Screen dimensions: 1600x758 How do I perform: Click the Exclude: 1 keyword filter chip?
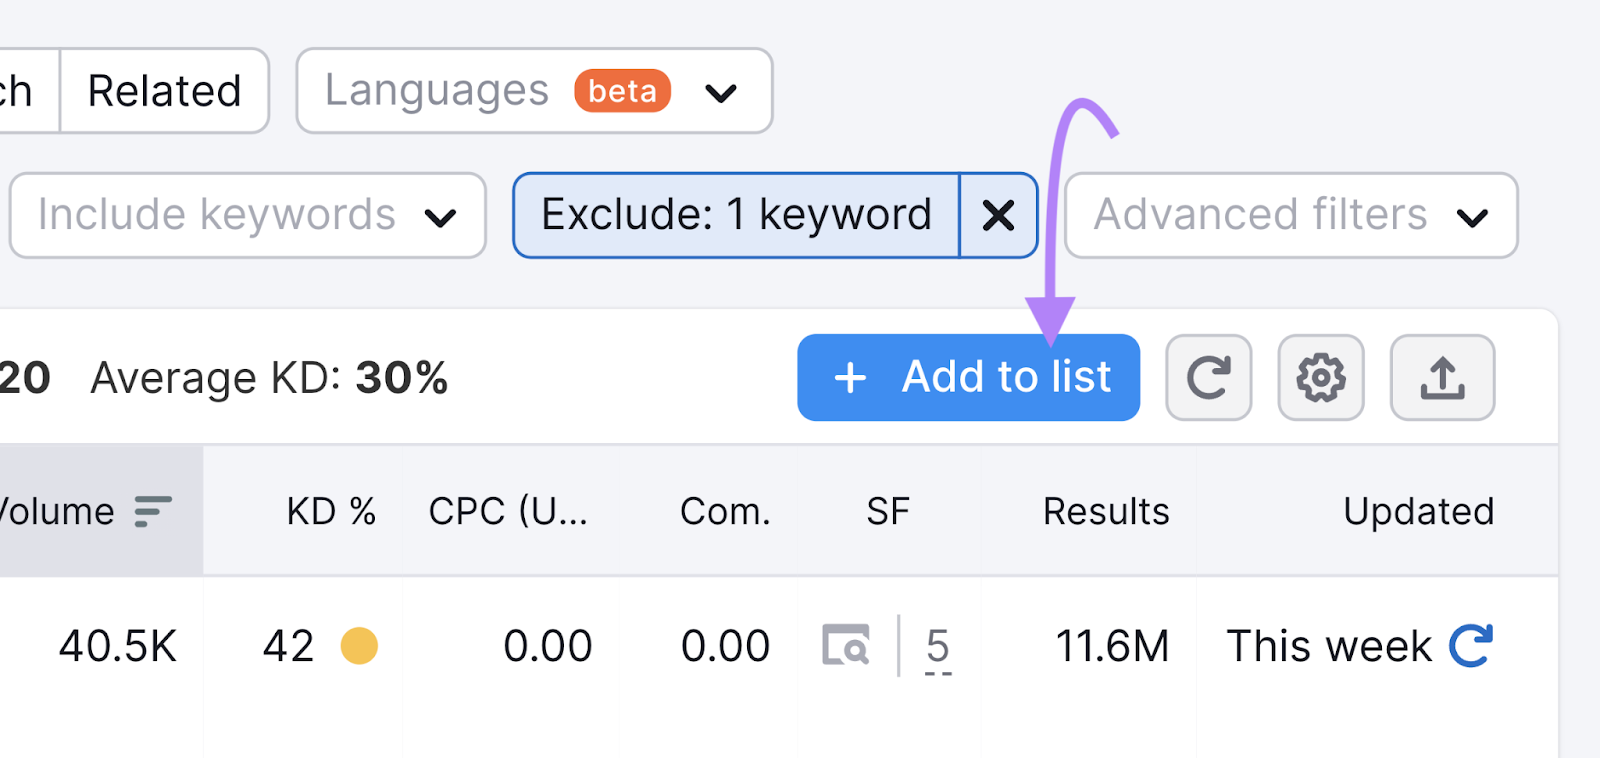click(x=735, y=214)
